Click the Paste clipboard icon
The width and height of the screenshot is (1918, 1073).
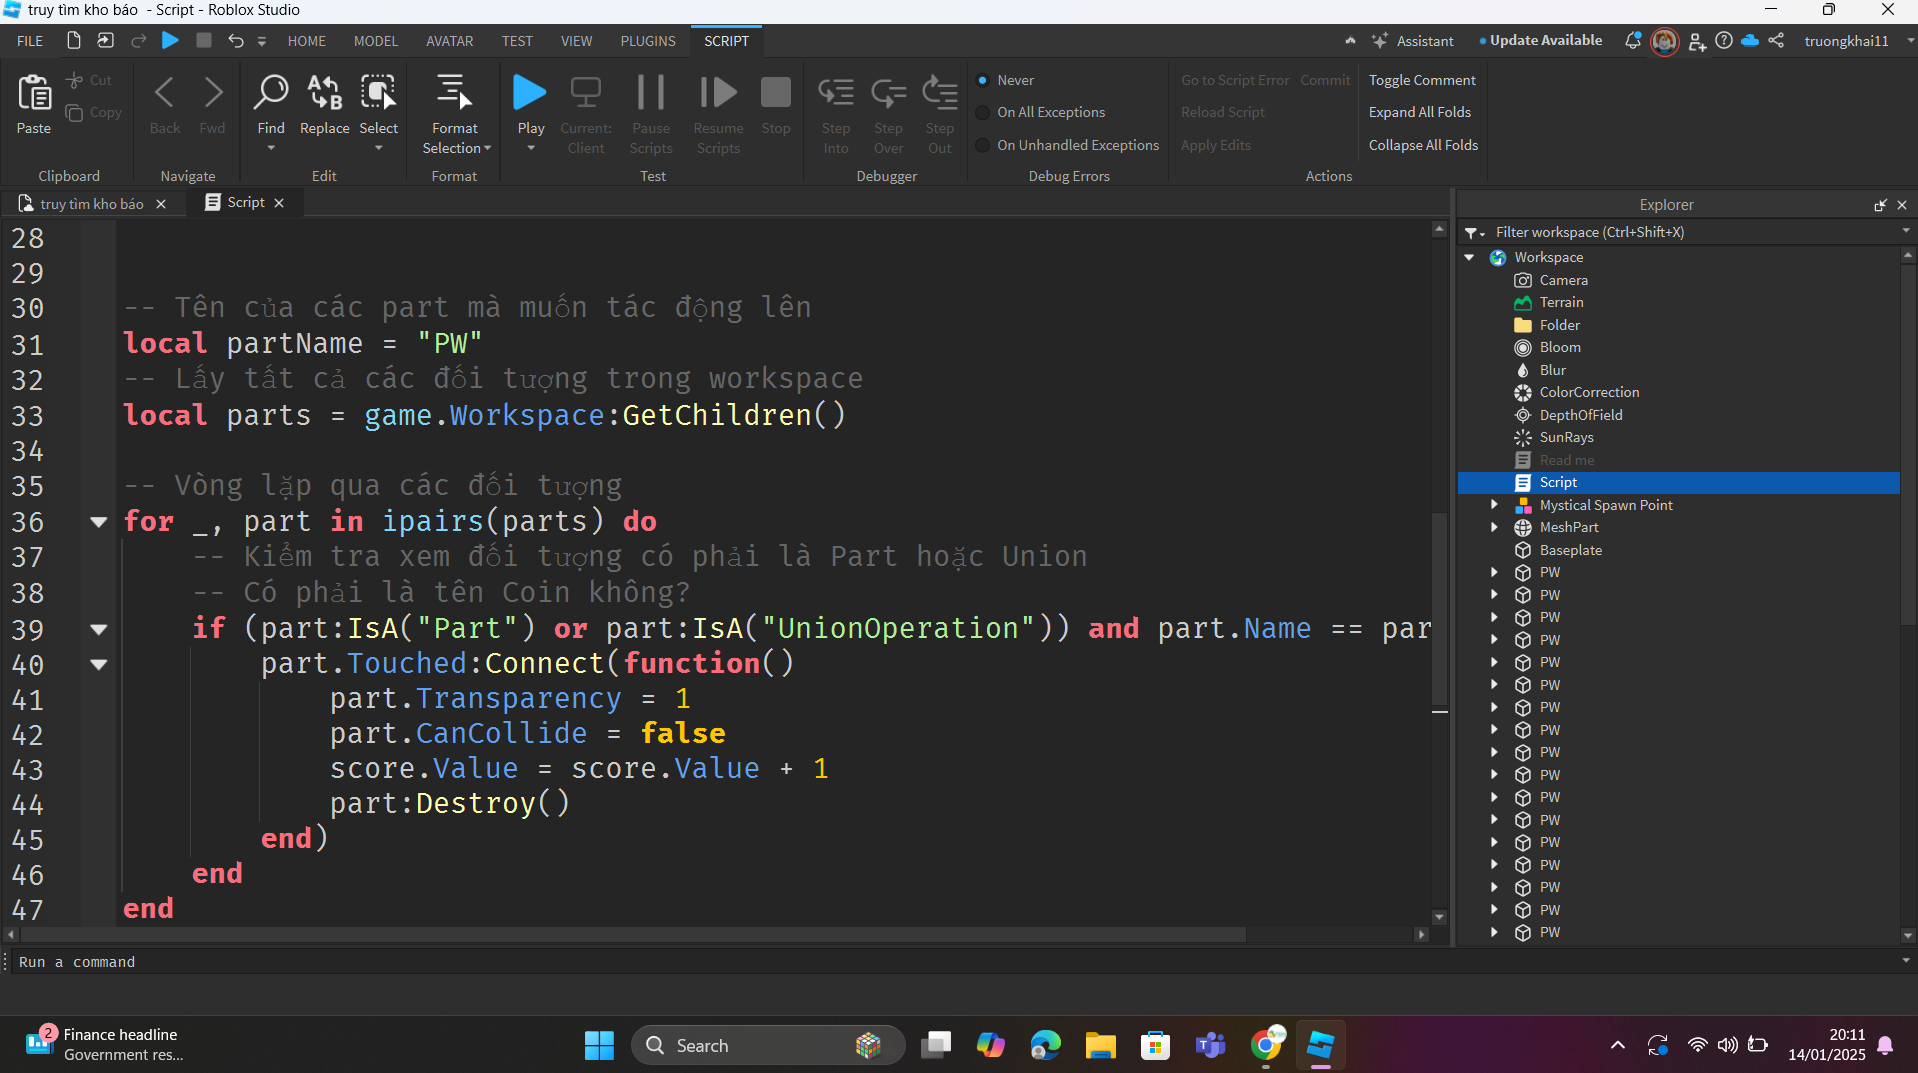click(34, 93)
